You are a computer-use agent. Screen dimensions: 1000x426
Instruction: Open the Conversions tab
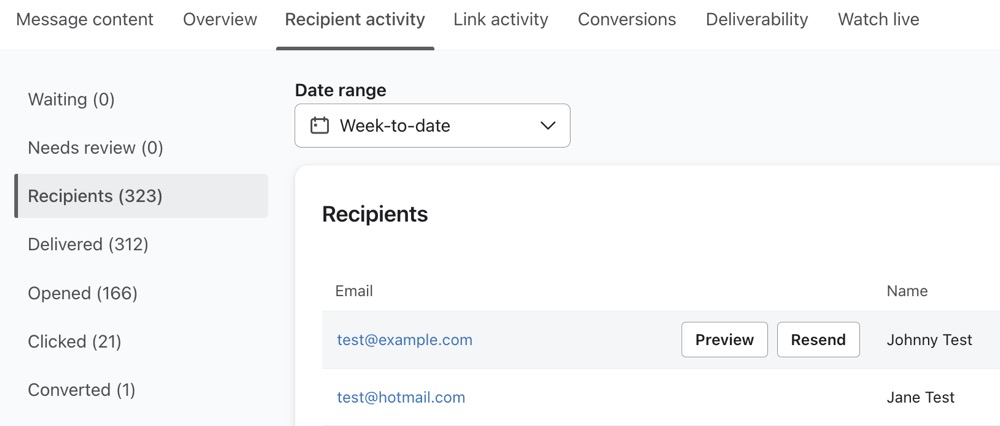pos(627,19)
